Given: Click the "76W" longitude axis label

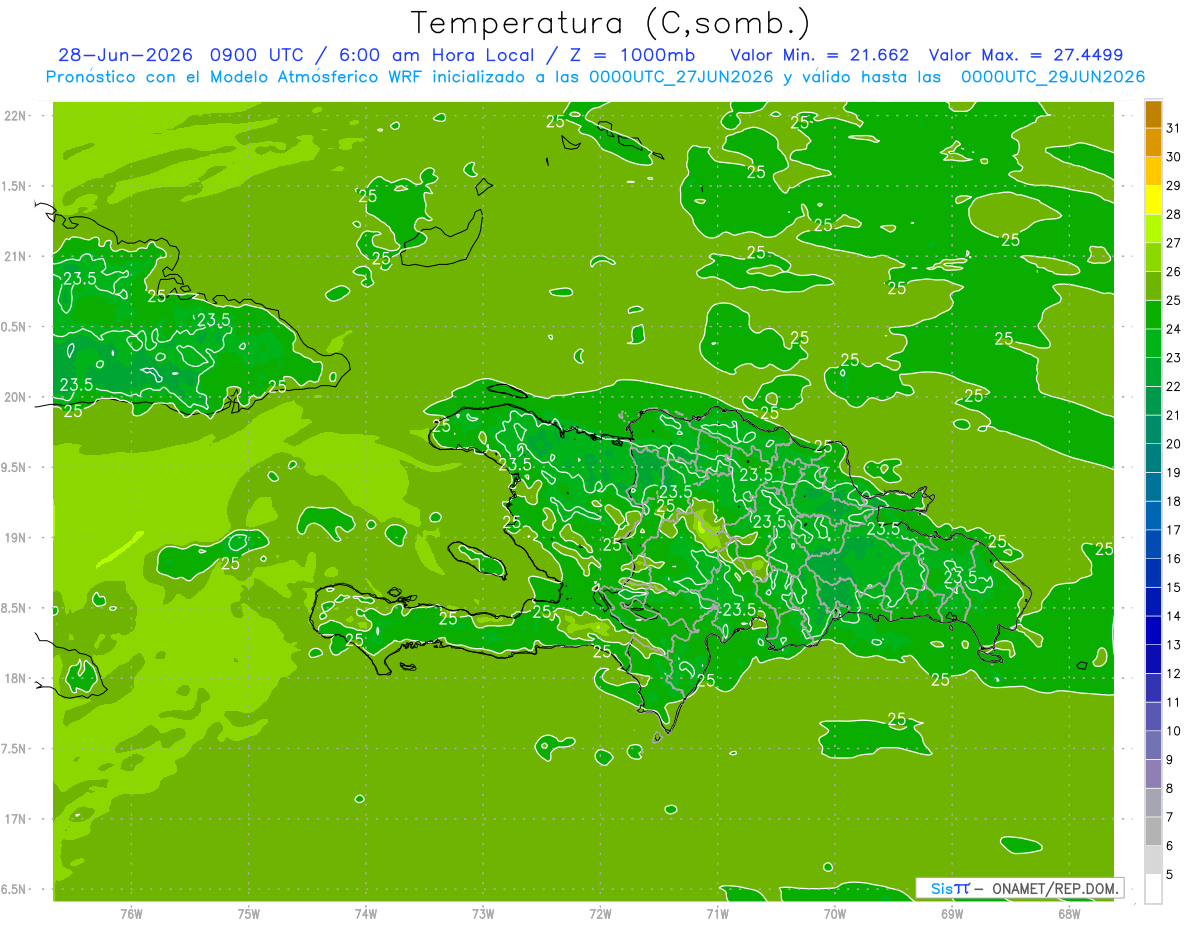Looking at the screenshot, I should click(131, 914).
